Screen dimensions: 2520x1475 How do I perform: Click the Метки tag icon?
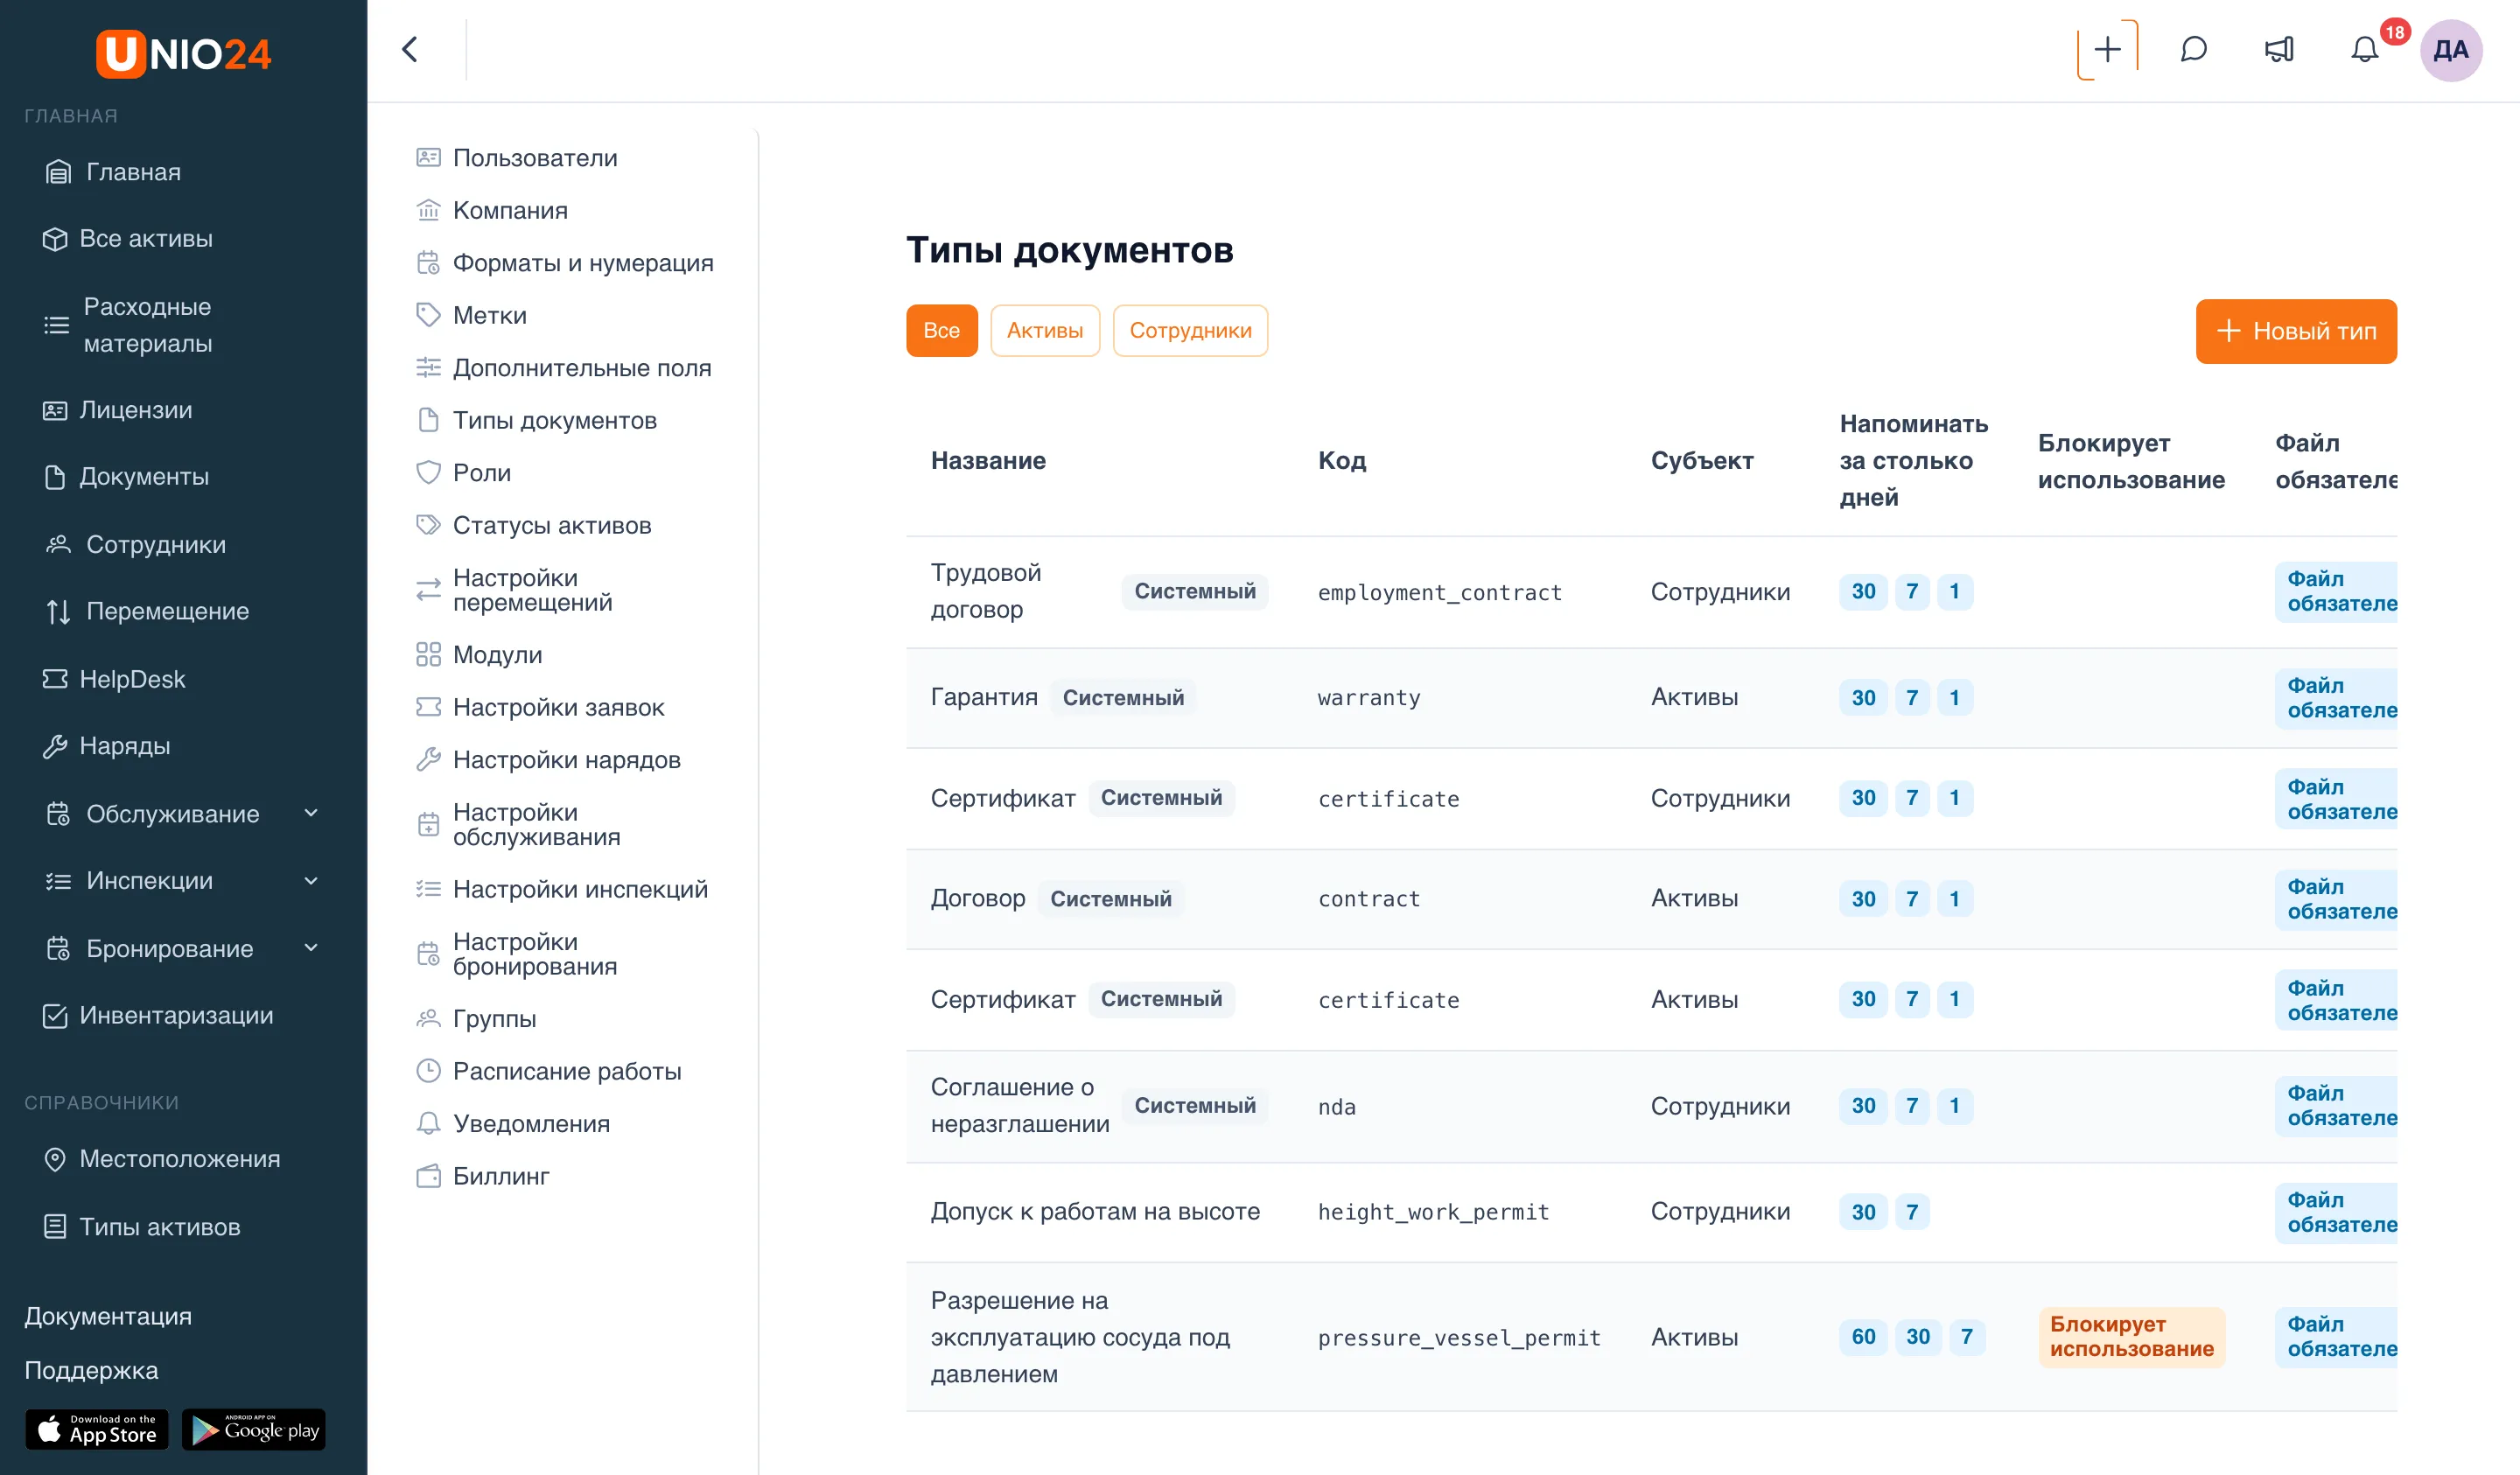428,315
